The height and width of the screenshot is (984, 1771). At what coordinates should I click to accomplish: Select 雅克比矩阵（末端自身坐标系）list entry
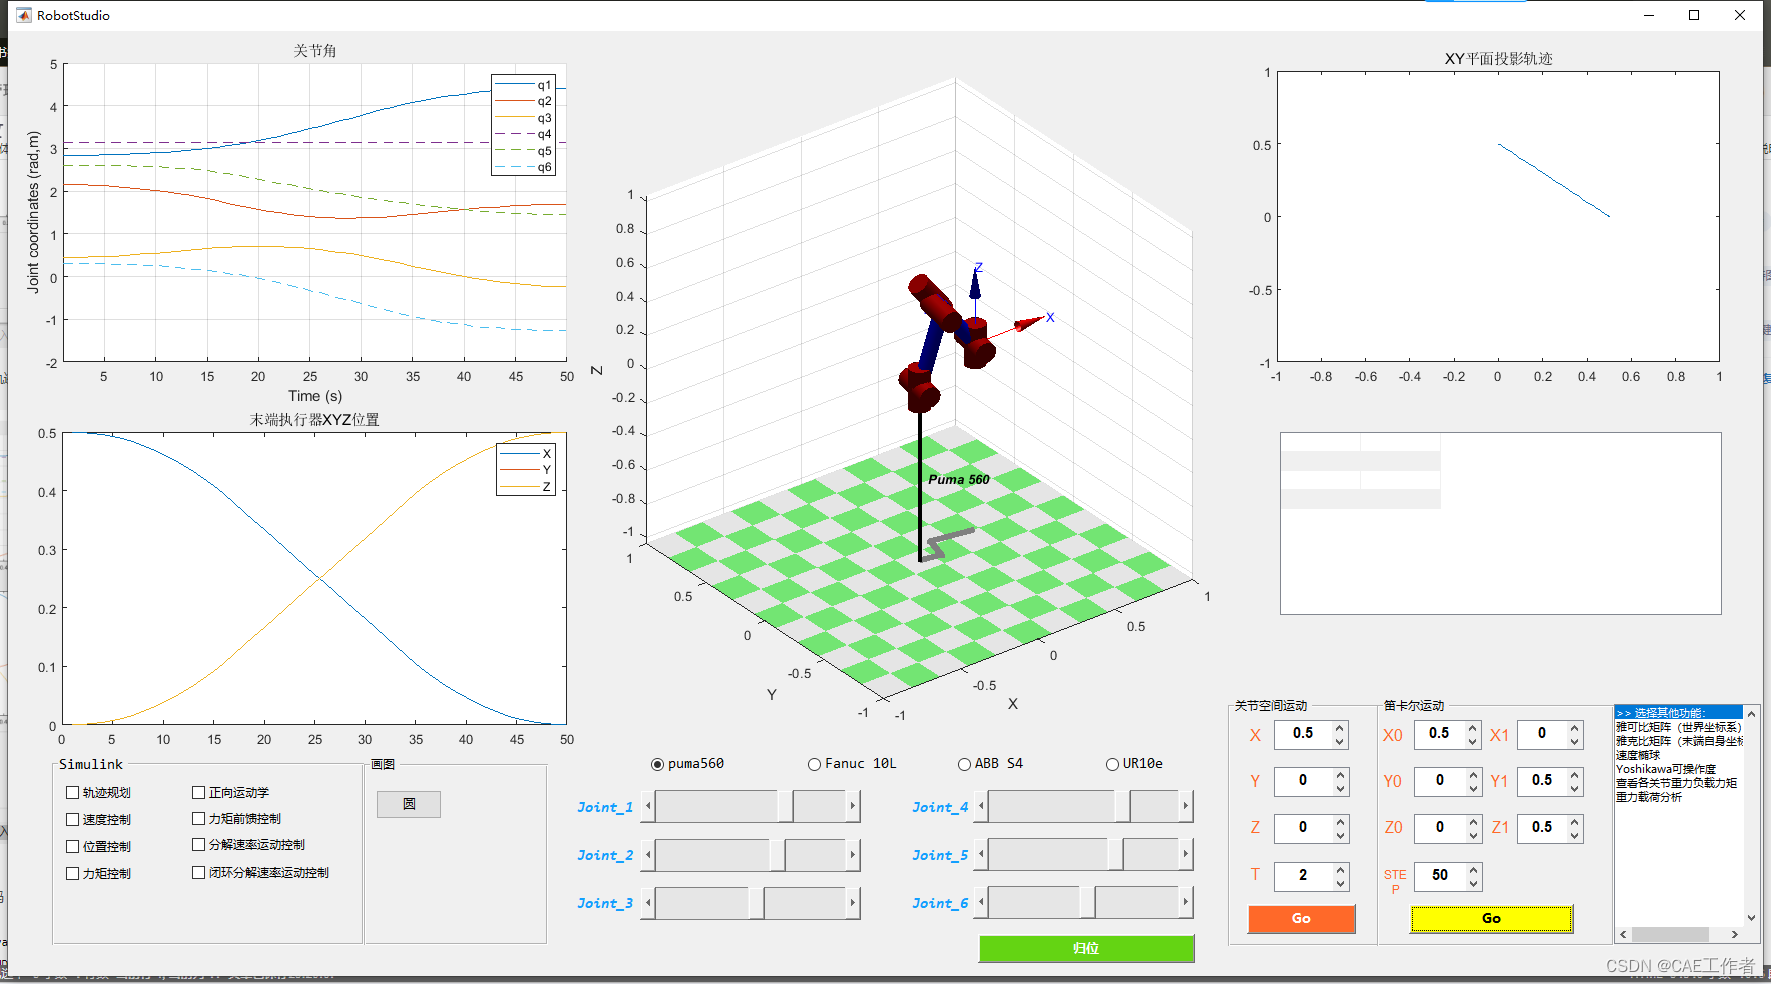[x=1678, y=741]
